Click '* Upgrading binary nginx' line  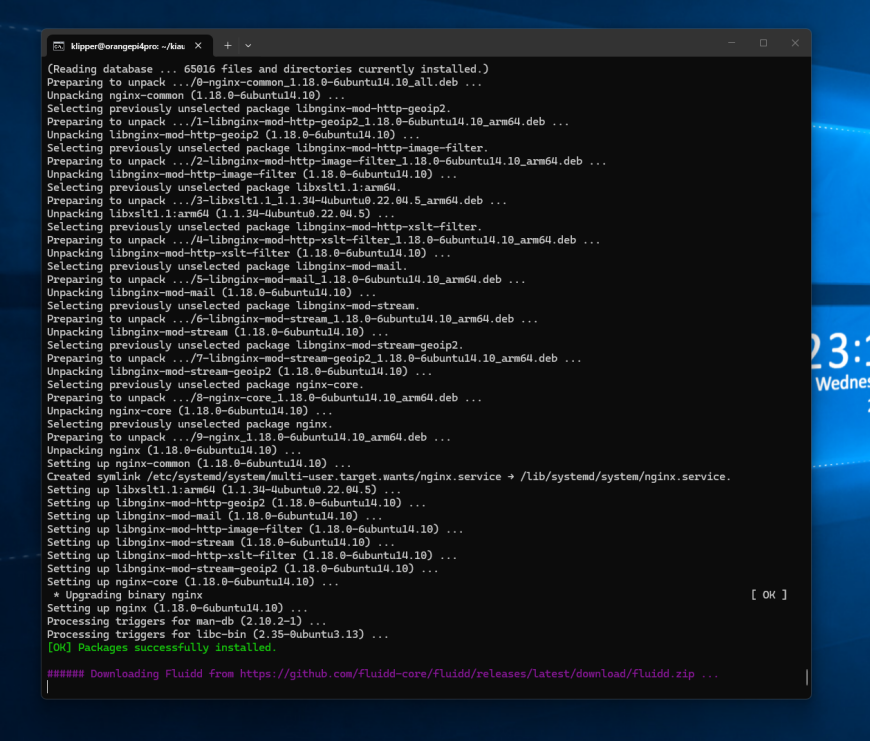128,595
